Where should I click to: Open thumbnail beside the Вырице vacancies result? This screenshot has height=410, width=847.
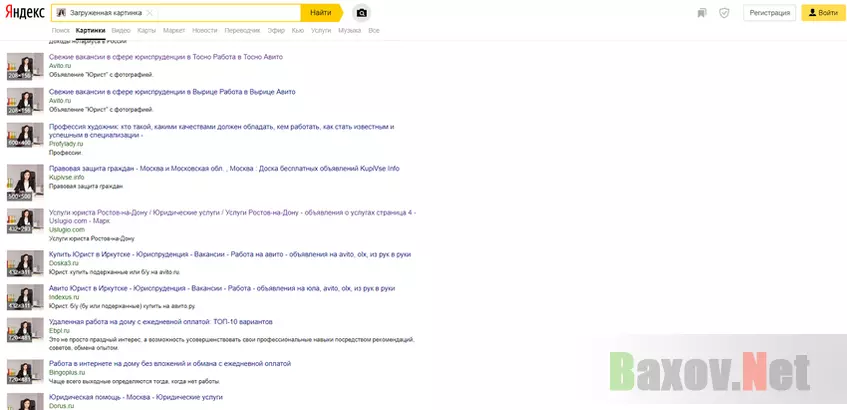[x=25, y=102]
